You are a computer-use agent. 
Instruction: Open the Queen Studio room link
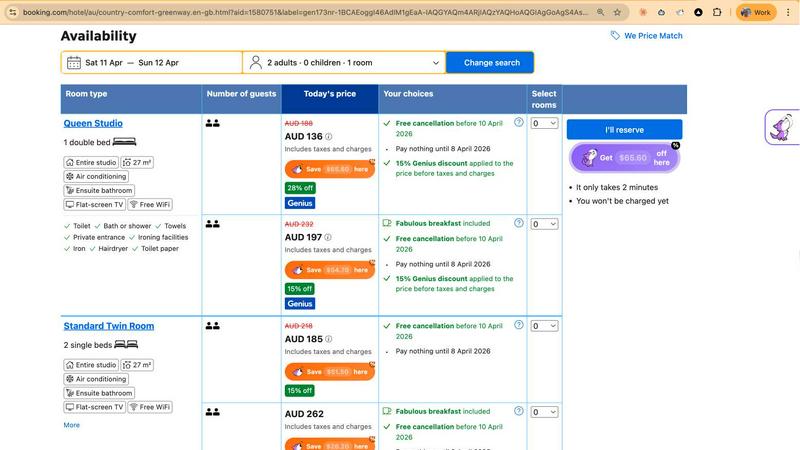(93, 124)
